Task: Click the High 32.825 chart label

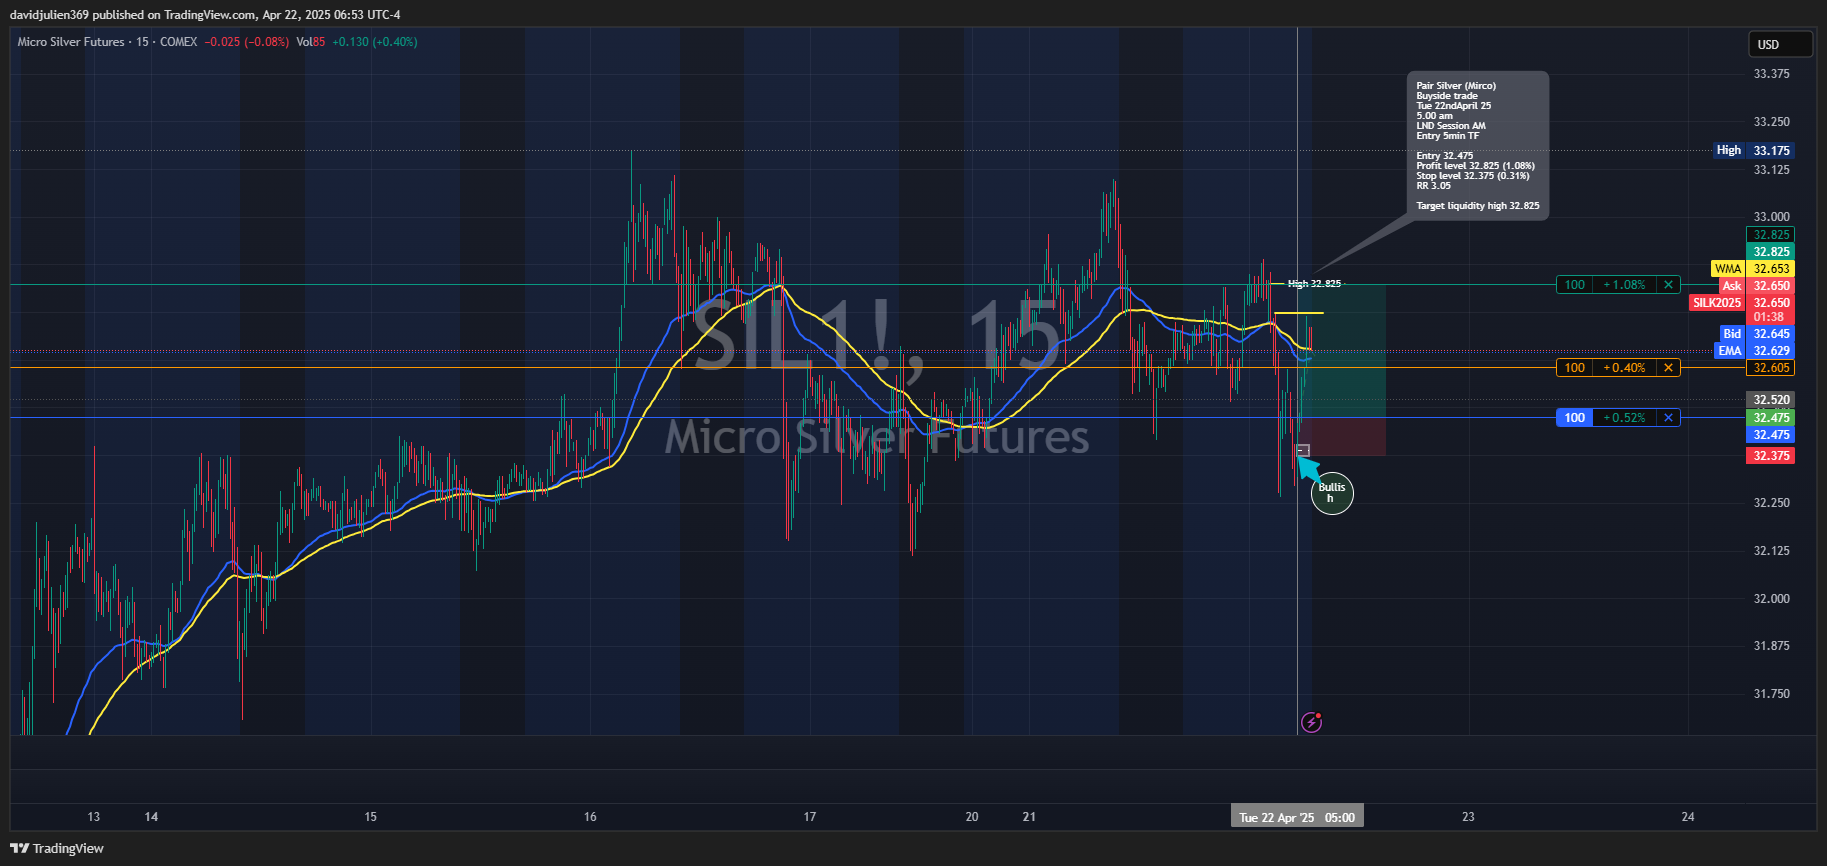Action: [x=1314, y=284]
